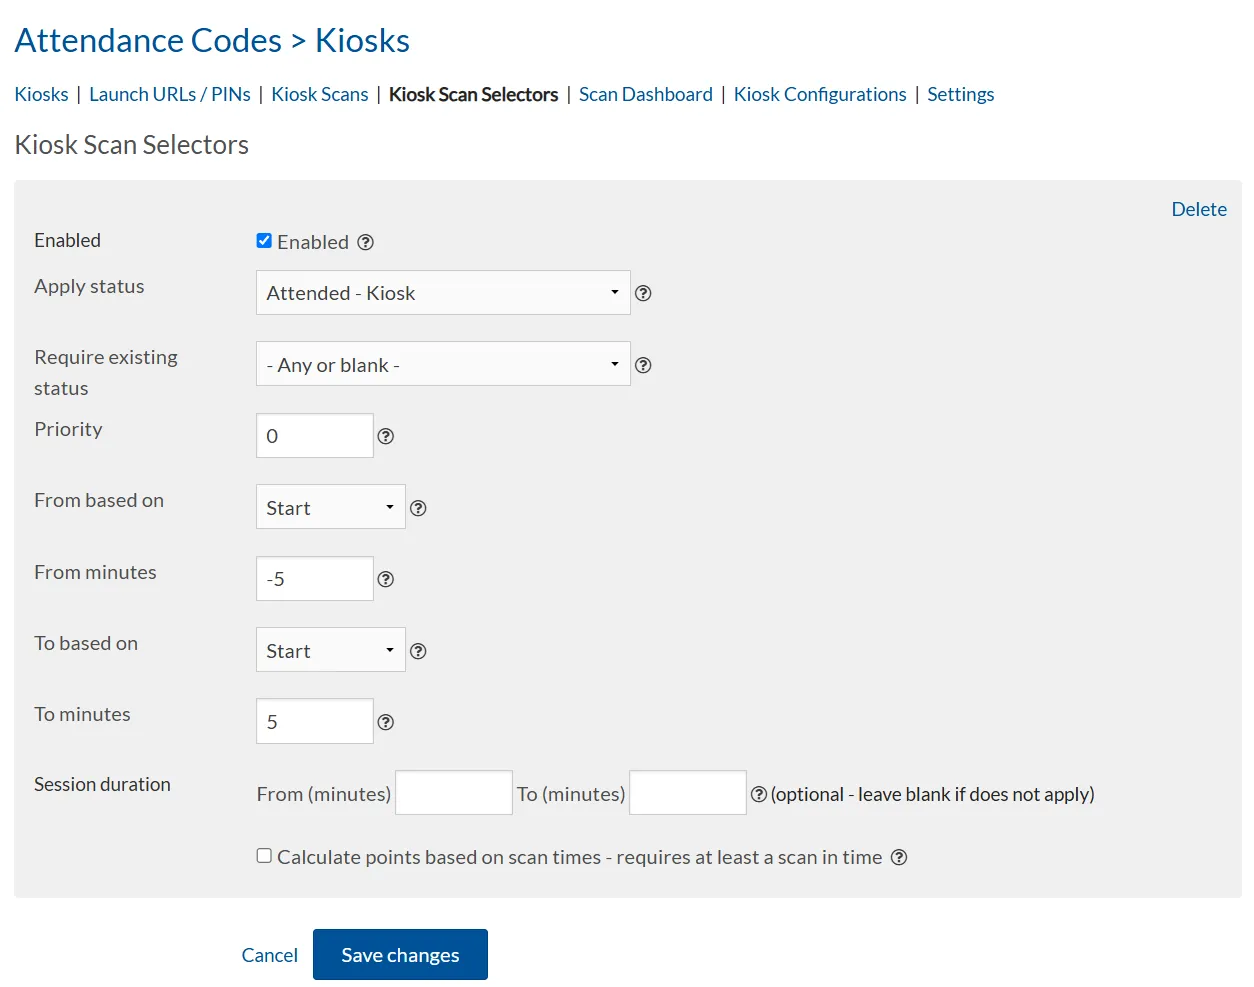This screenshot has width=1254, height=987.
Task: Go to the Kiosks tab
Action: (x=42, y=94)
